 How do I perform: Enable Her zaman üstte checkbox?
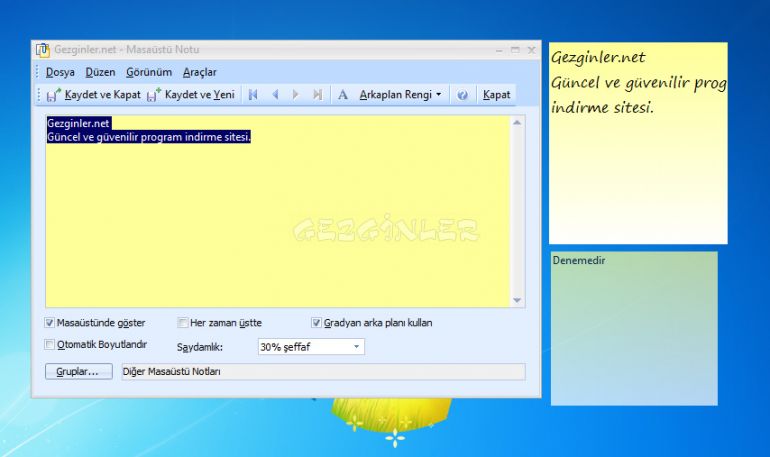coord(182,323)
